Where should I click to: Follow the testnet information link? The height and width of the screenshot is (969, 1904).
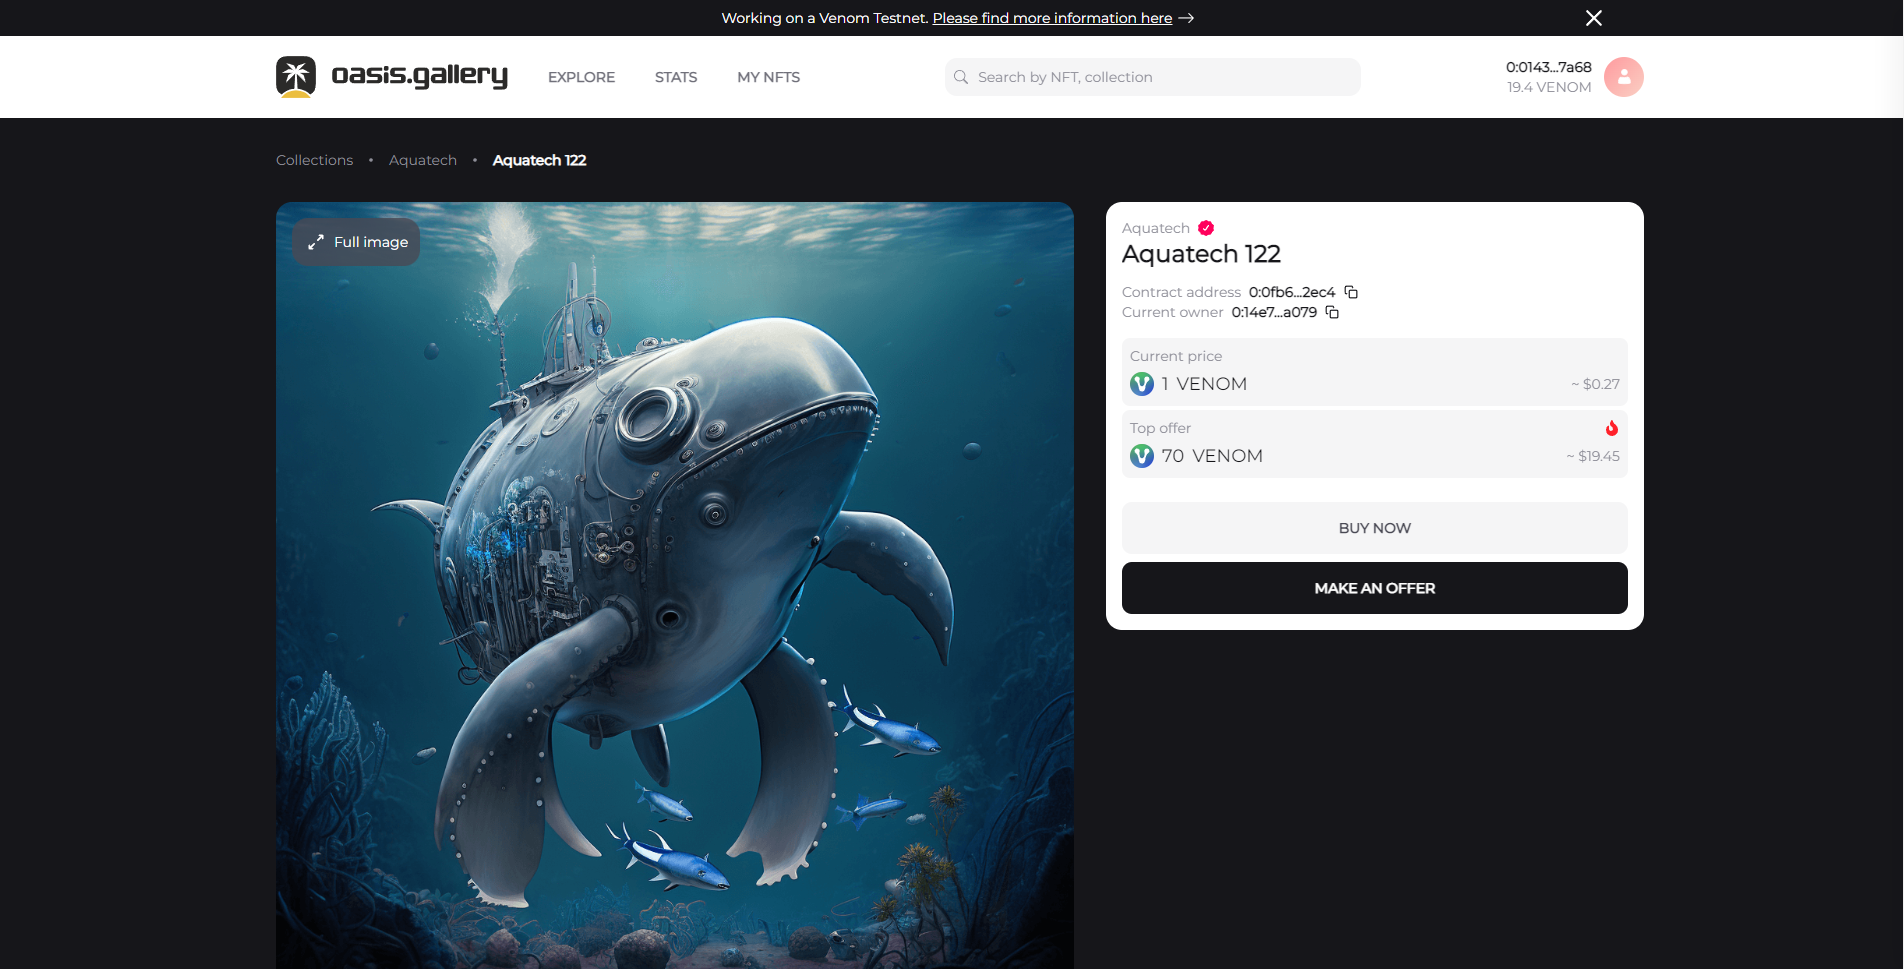pyautogui.click(x=1052, y=18)
